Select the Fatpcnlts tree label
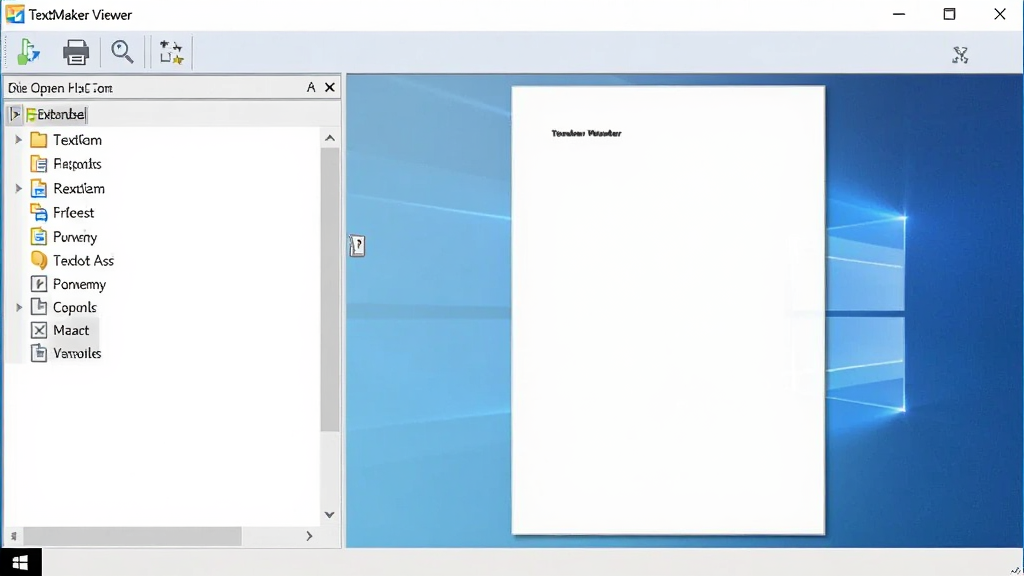This screenshot has height=576, width=1024. coord(77,164)
